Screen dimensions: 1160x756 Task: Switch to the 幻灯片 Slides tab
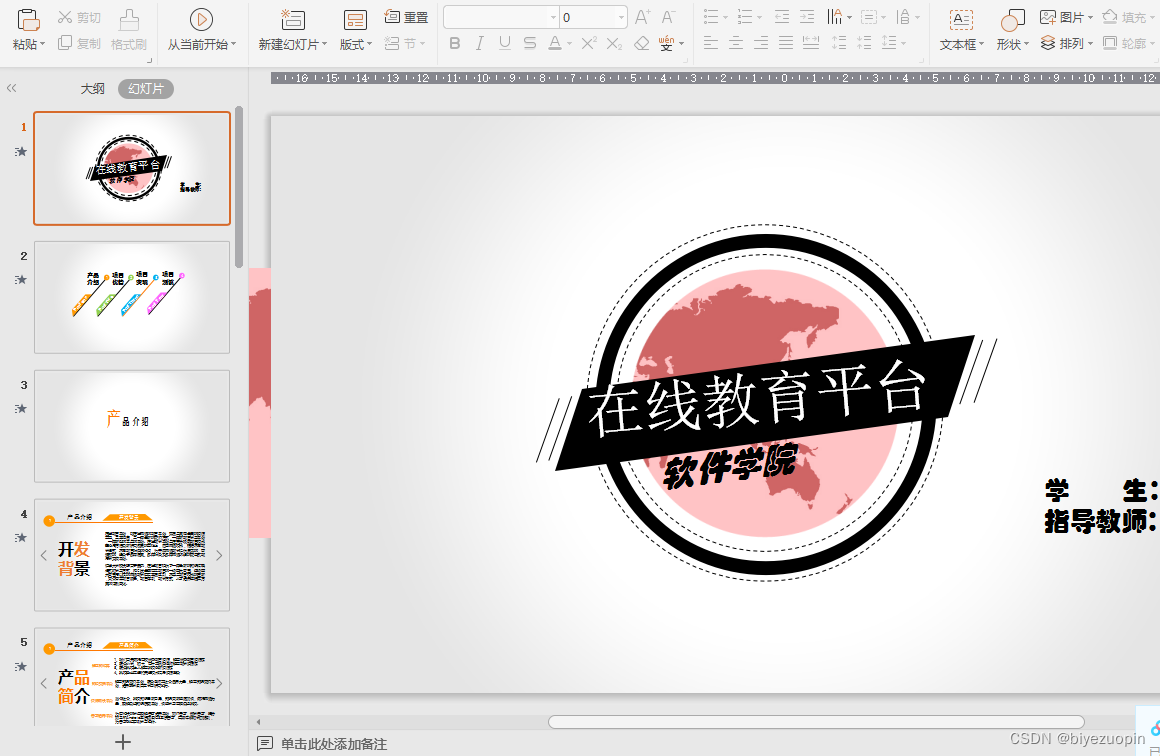pyautogui.click(x=145, y=88)
